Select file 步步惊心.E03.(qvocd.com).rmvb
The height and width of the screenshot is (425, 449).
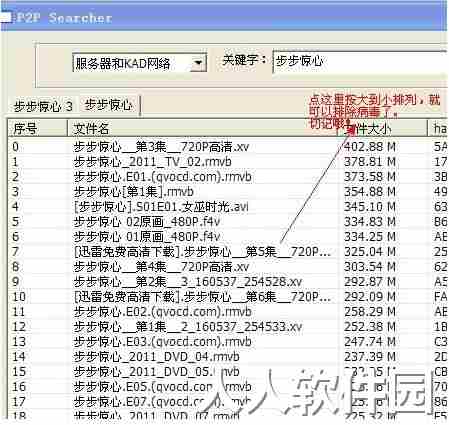(162, 342)
